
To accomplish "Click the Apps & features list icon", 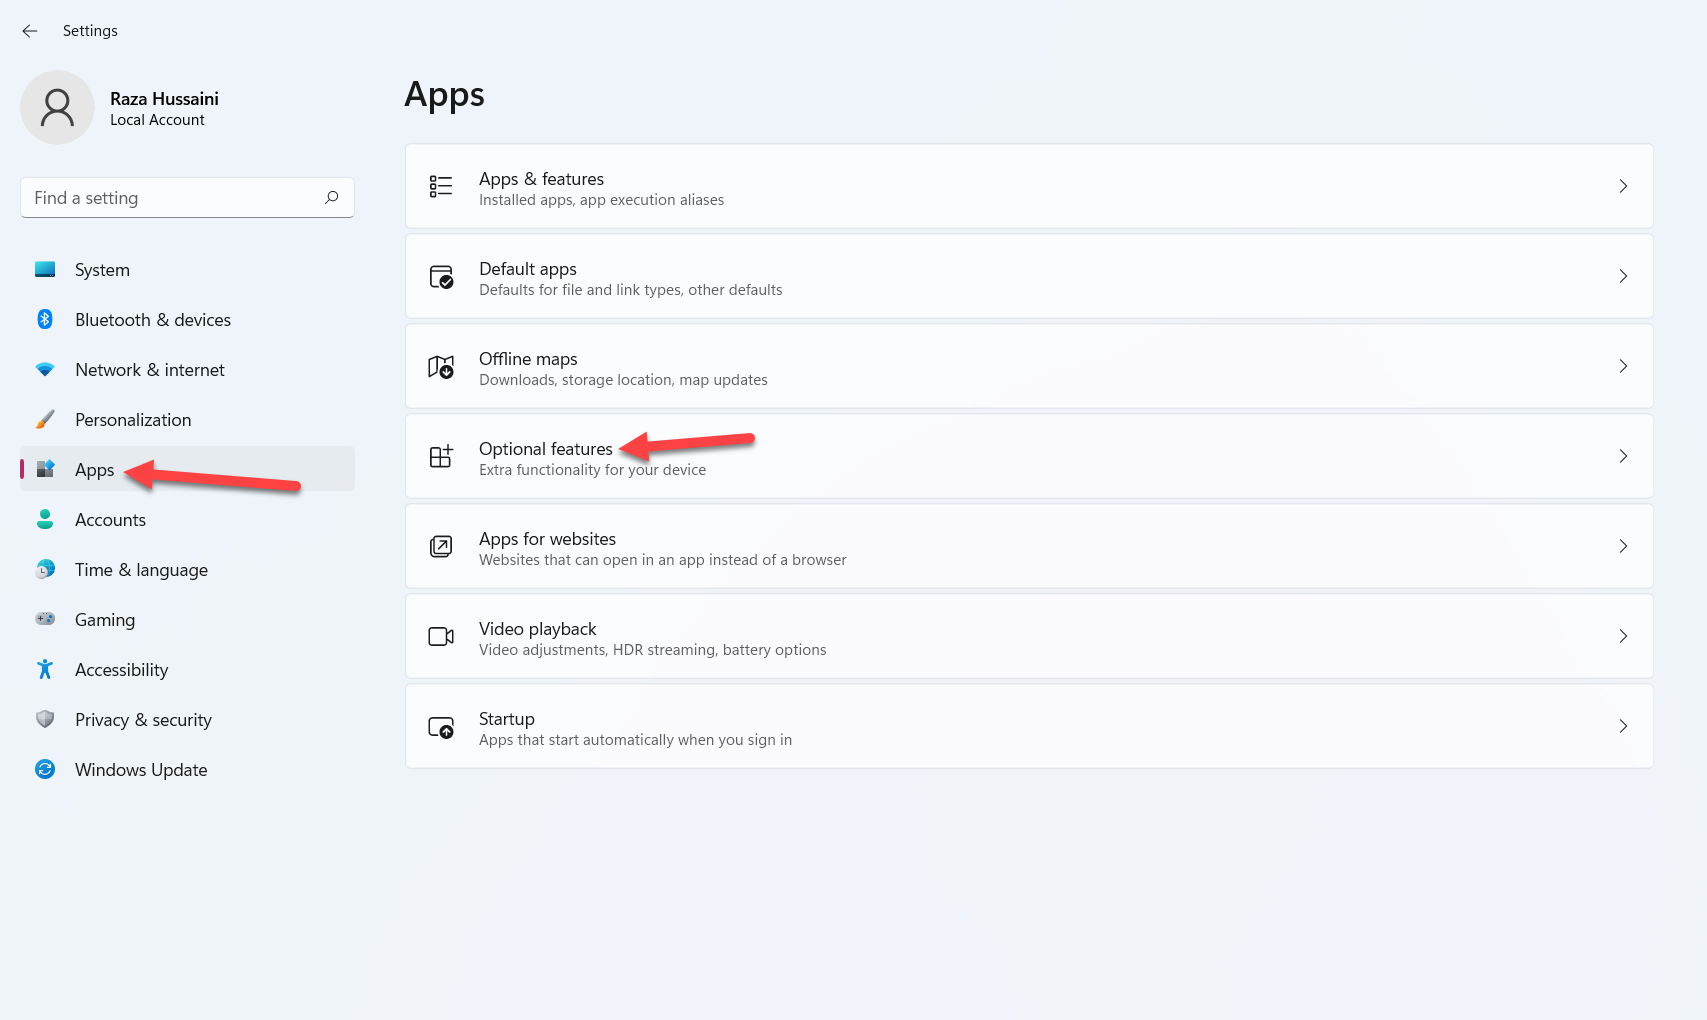I will (x=441, y=187).
